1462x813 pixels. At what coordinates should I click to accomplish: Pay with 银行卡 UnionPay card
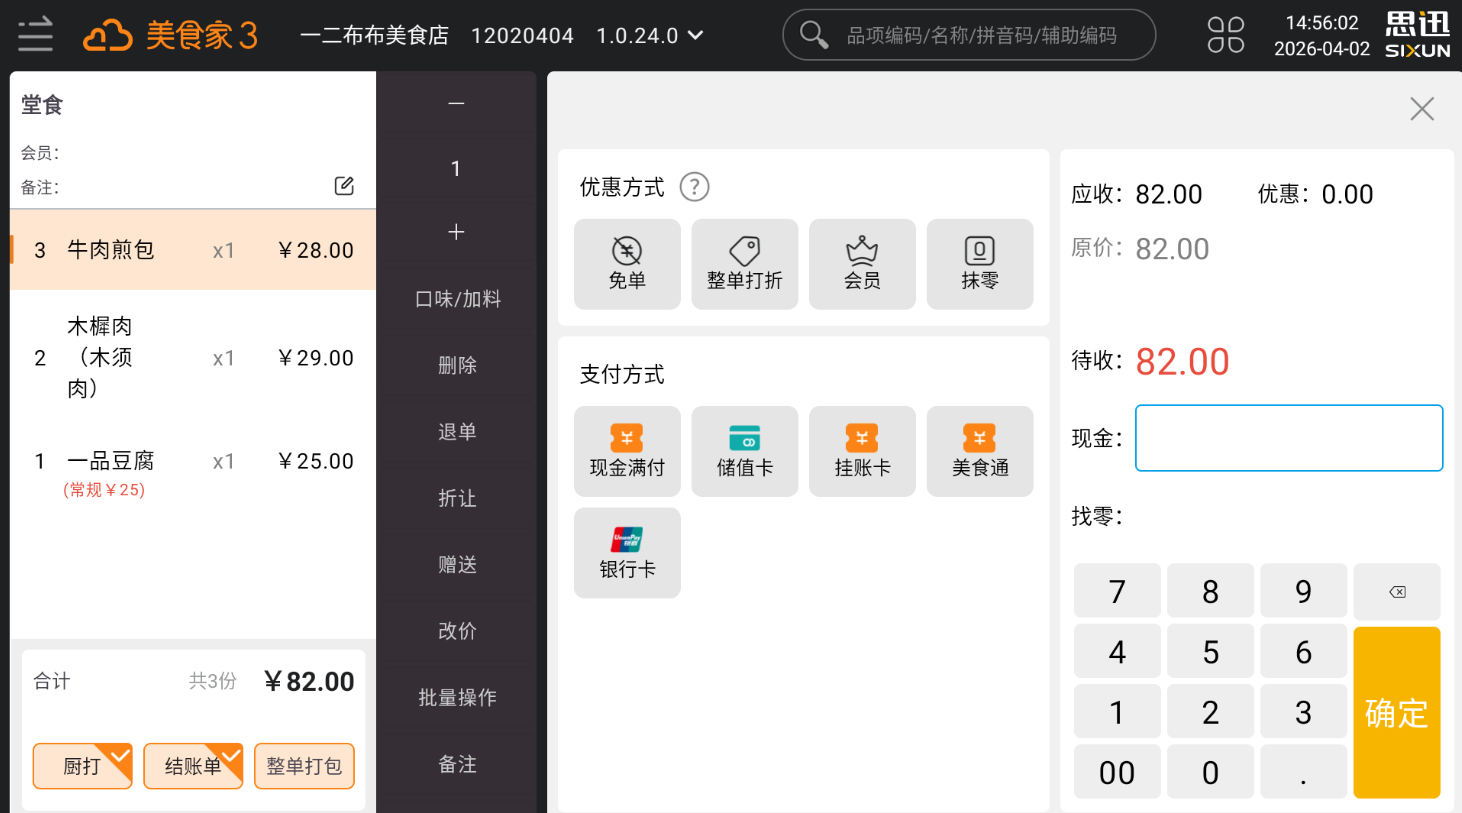pos(627,553)
